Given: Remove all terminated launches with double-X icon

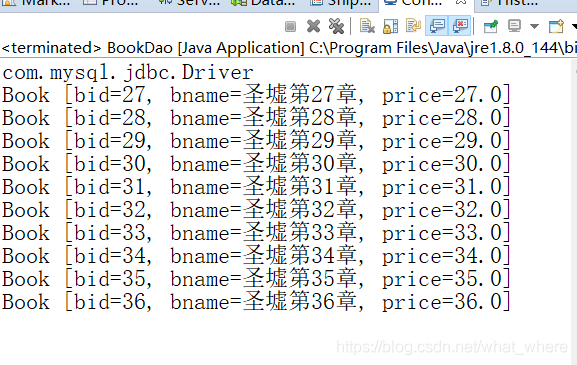Looking at the screenshot, I should coord(336,26).
